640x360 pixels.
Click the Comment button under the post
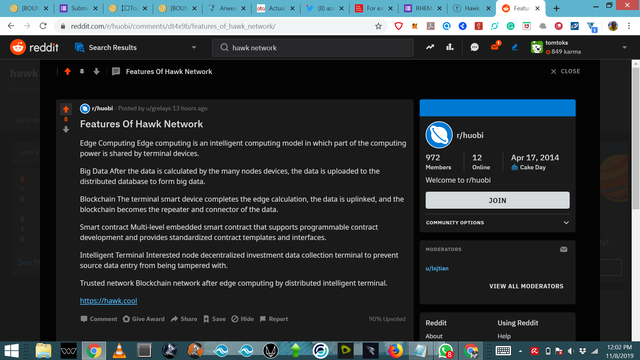(99, 319)
